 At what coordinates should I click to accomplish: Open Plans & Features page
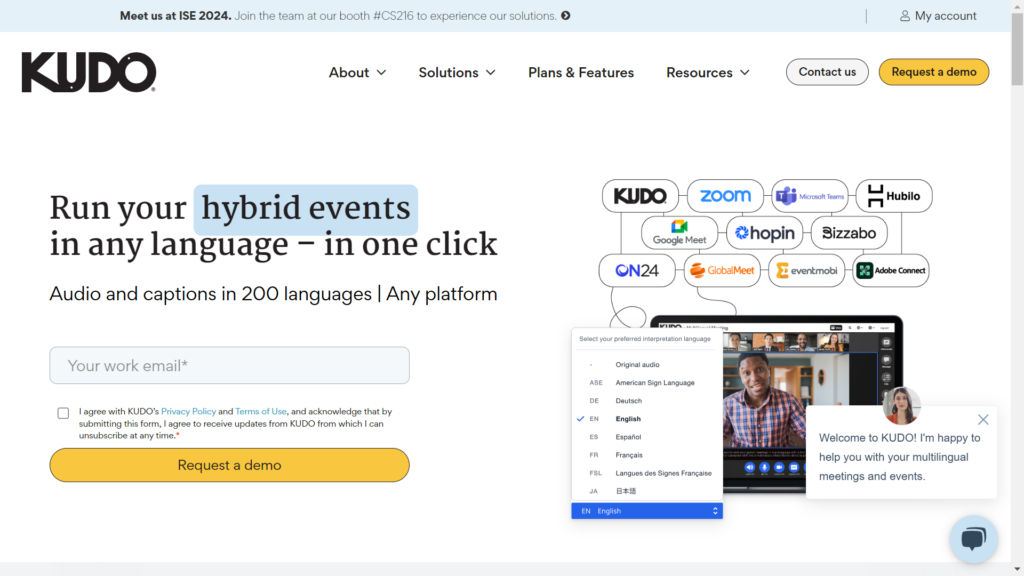[581, 72]
